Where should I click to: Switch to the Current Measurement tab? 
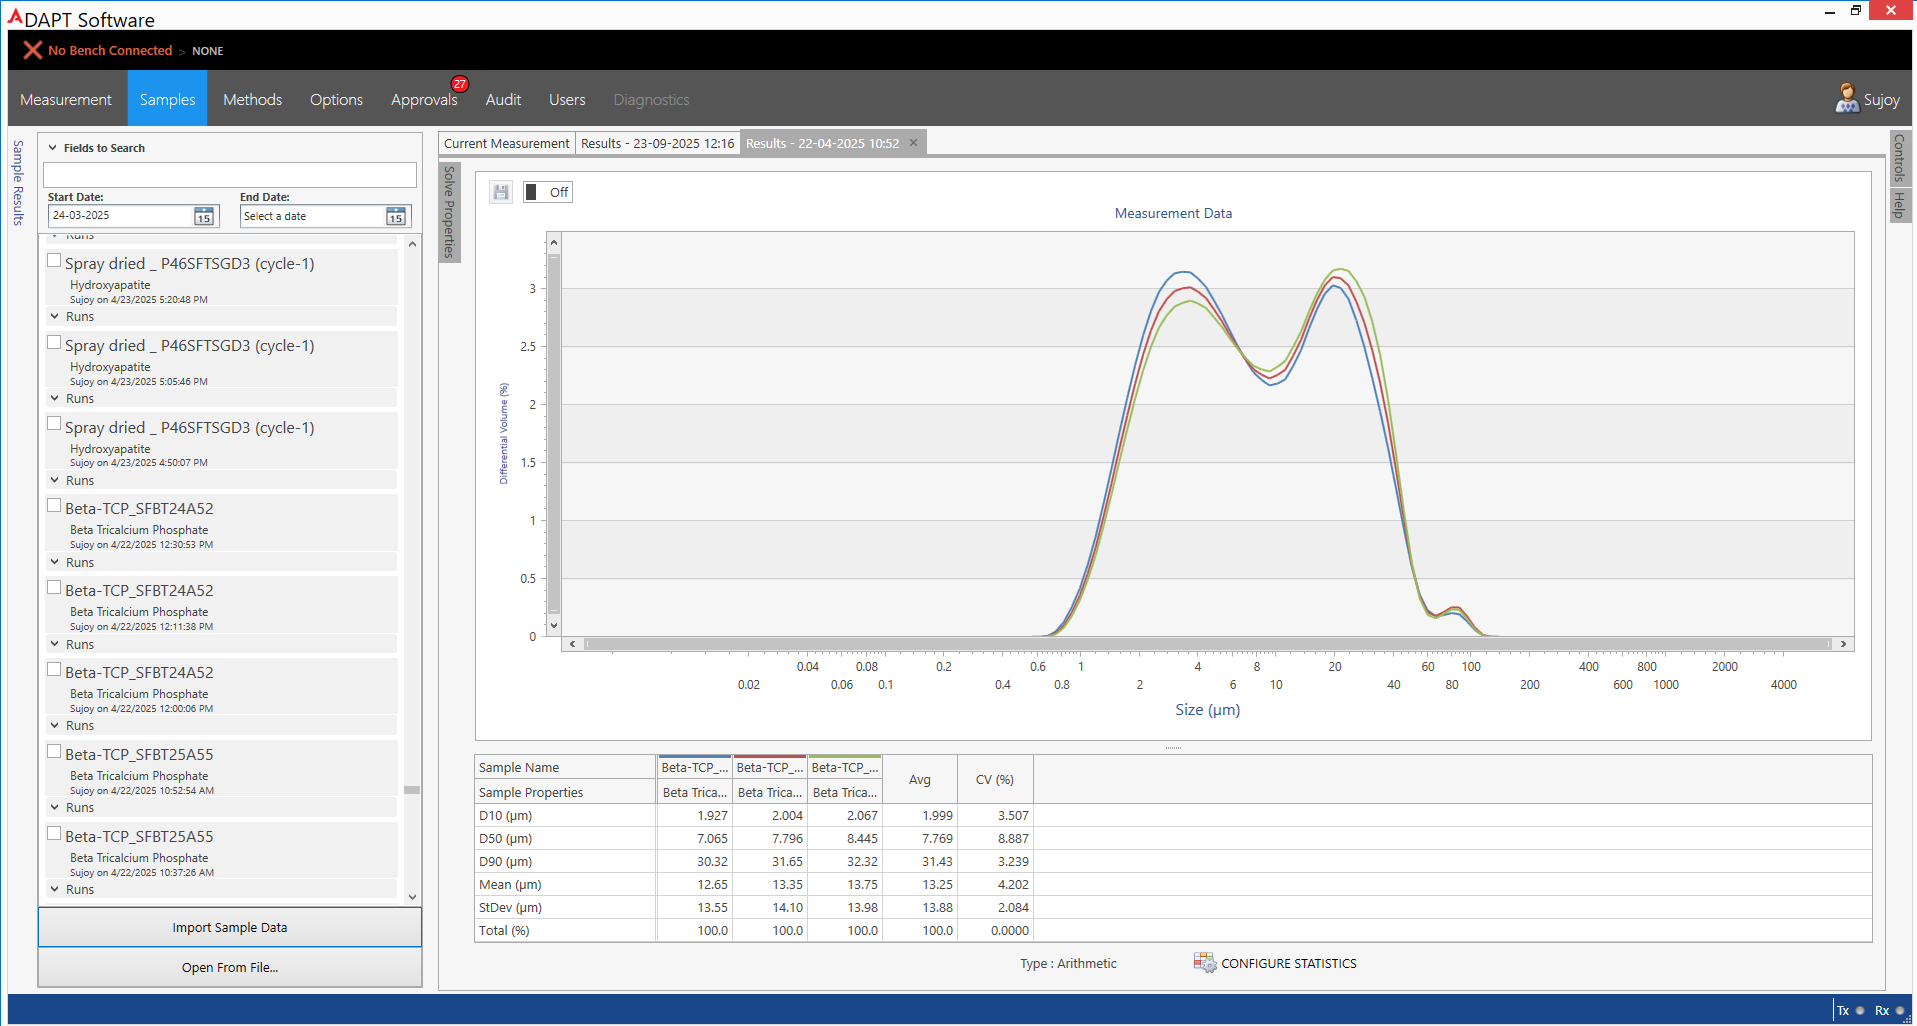506,143
